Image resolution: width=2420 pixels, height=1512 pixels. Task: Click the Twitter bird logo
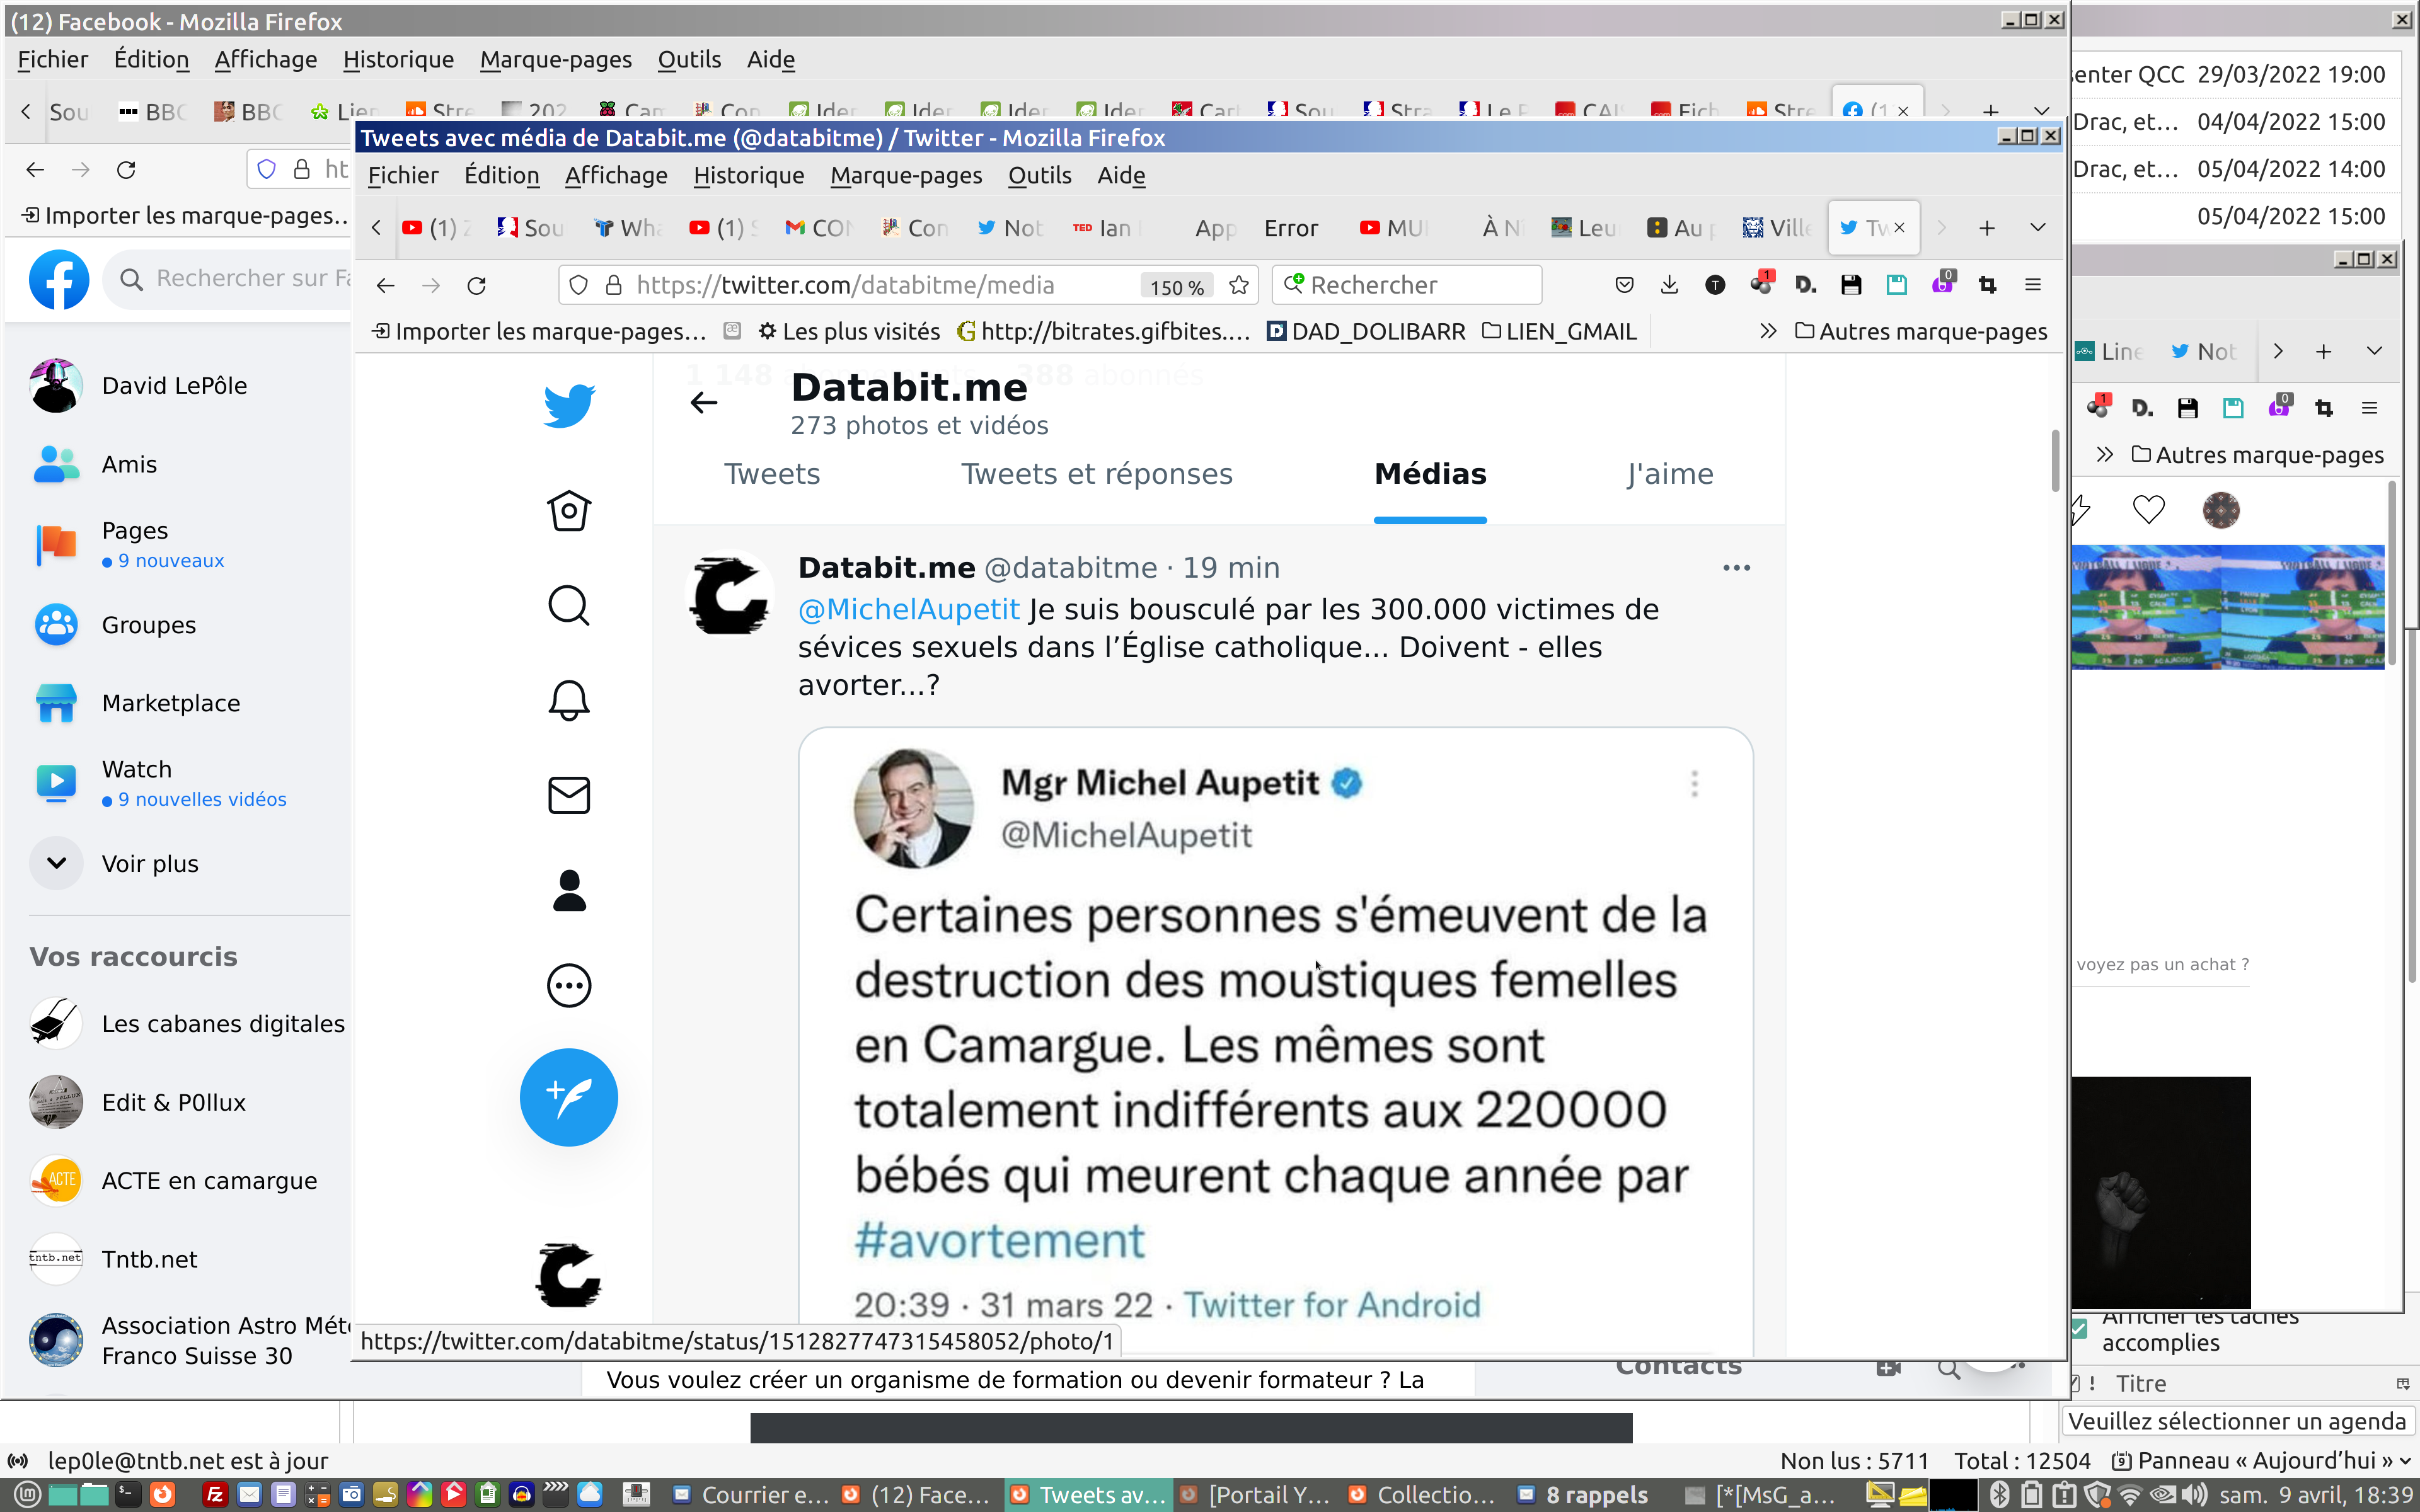tap(569, 405)
